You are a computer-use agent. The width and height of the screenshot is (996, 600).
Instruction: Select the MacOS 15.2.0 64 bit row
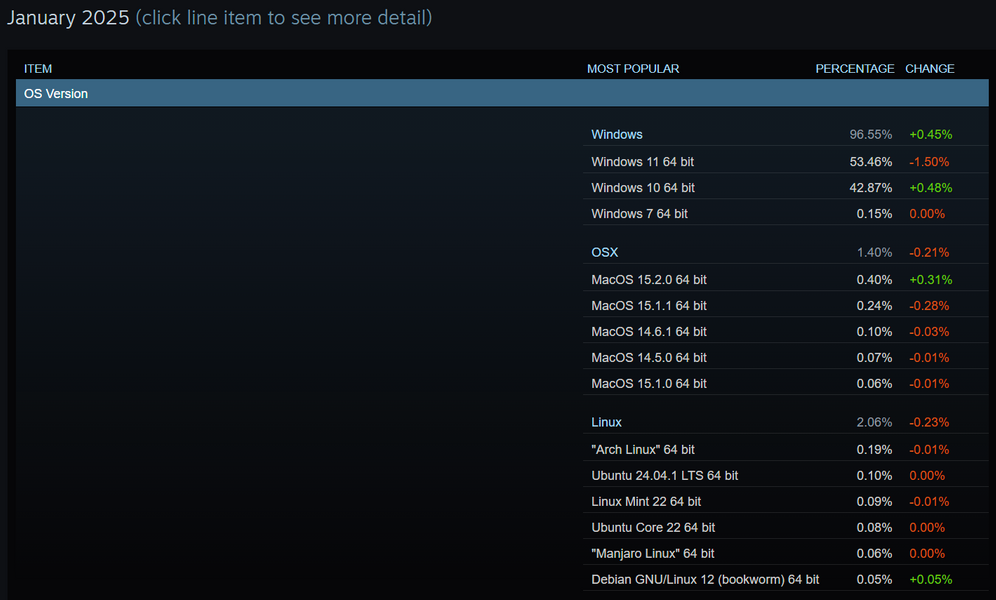648,280
